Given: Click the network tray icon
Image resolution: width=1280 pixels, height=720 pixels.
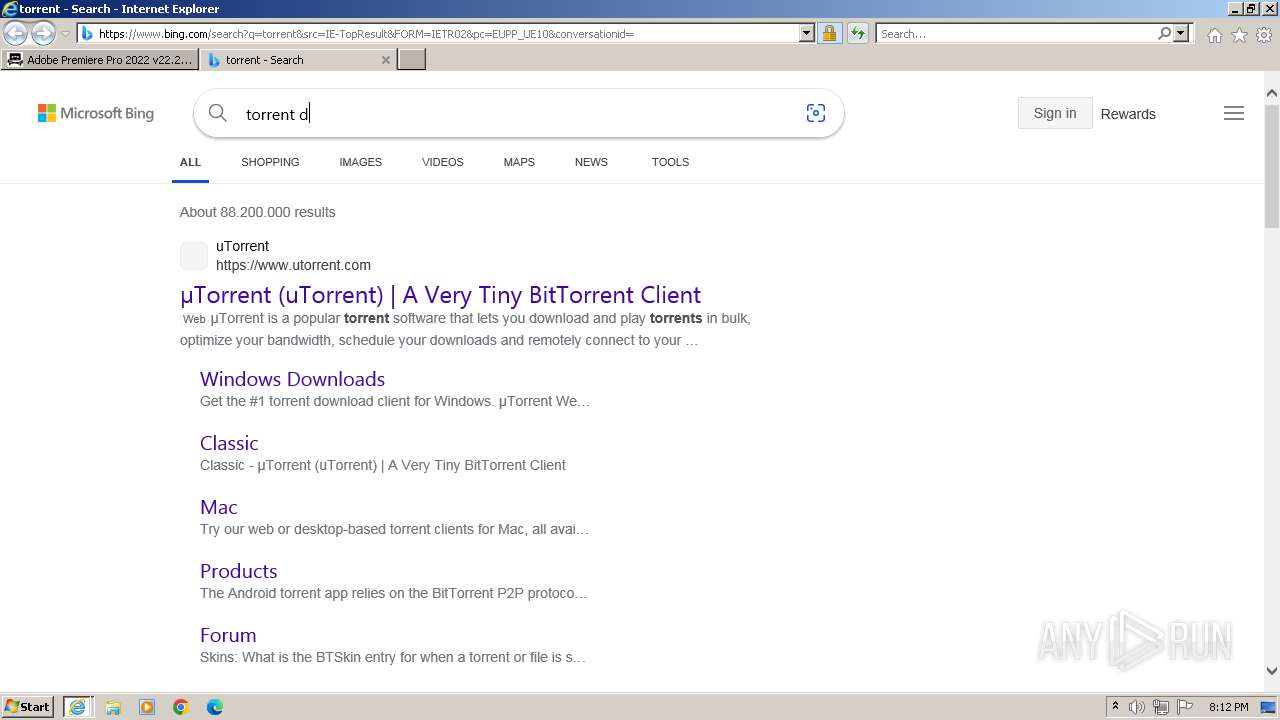Looking at the screenshot, I should click(1161, 707).
